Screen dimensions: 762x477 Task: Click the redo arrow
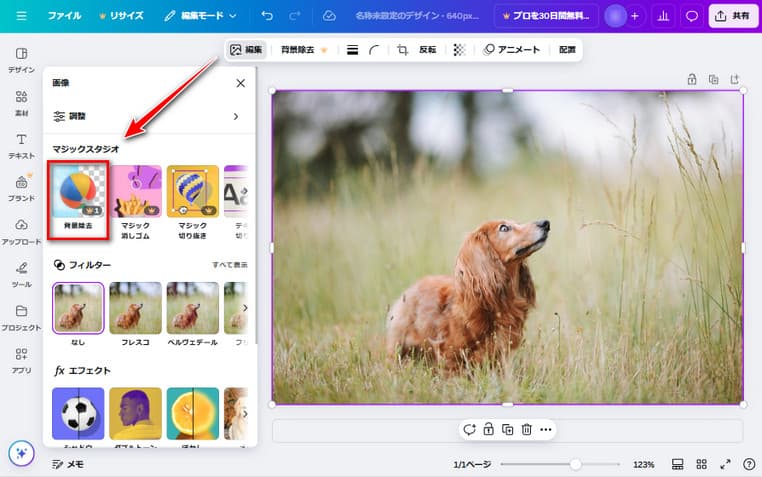click(294, 16)
